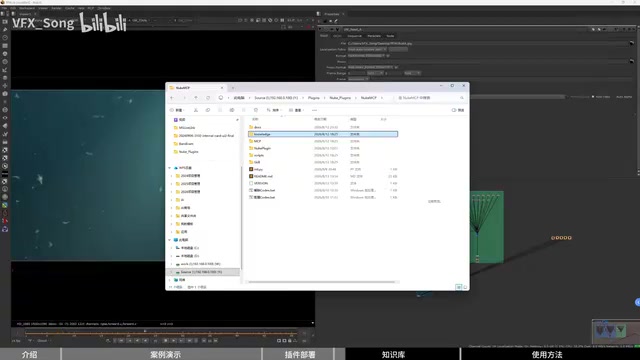Image resolution: width=640 pixels, height=360 pixels.
Task: Click Nuke_Plugins in the address breadcrumb
Action: coord(340,98)
